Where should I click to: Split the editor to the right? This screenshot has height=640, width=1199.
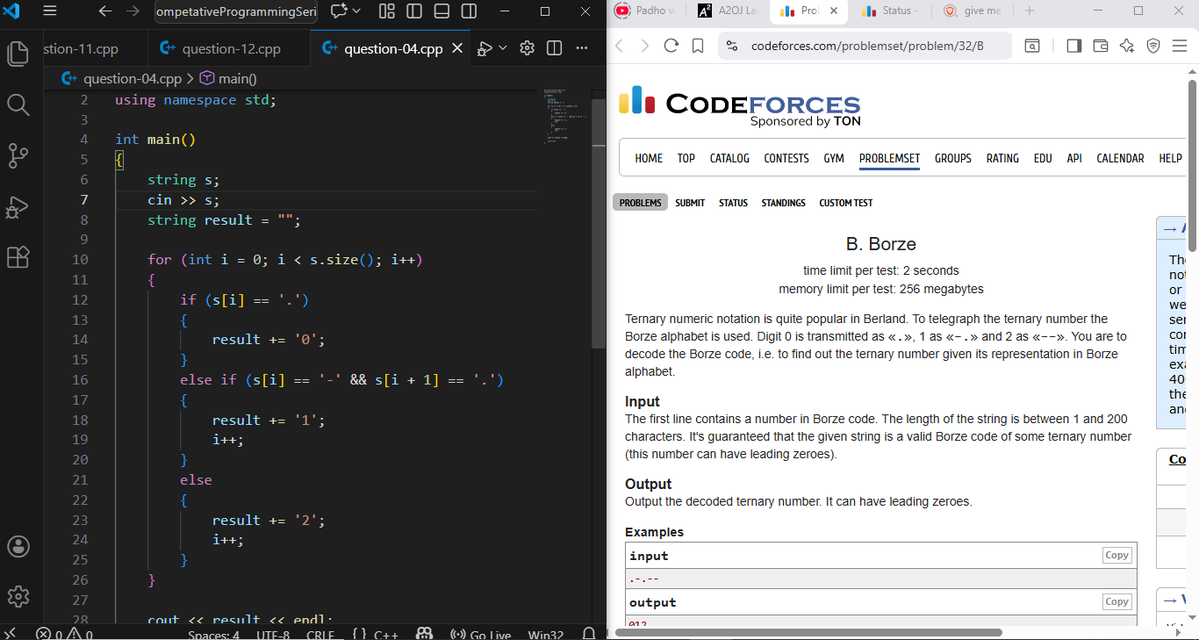(x=554, y=48)
